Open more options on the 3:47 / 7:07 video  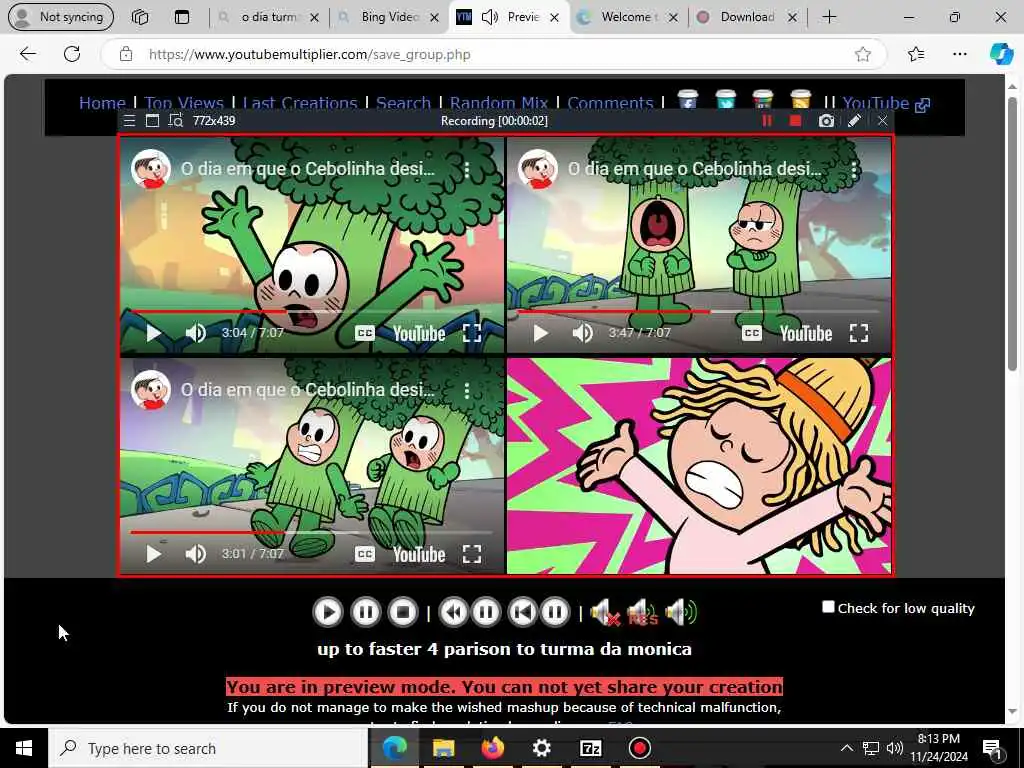coord(854,170)
